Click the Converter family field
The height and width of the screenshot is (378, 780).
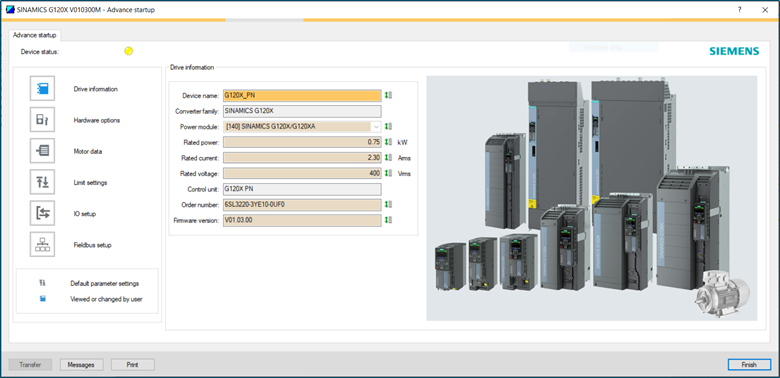[x=302, y=111]
